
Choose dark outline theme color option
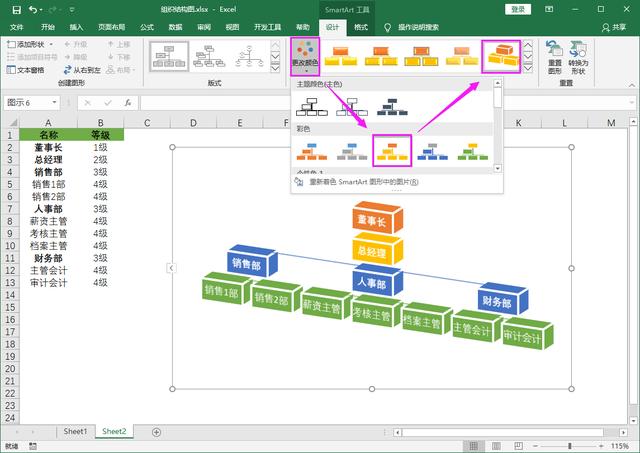(x=352, y=107)
